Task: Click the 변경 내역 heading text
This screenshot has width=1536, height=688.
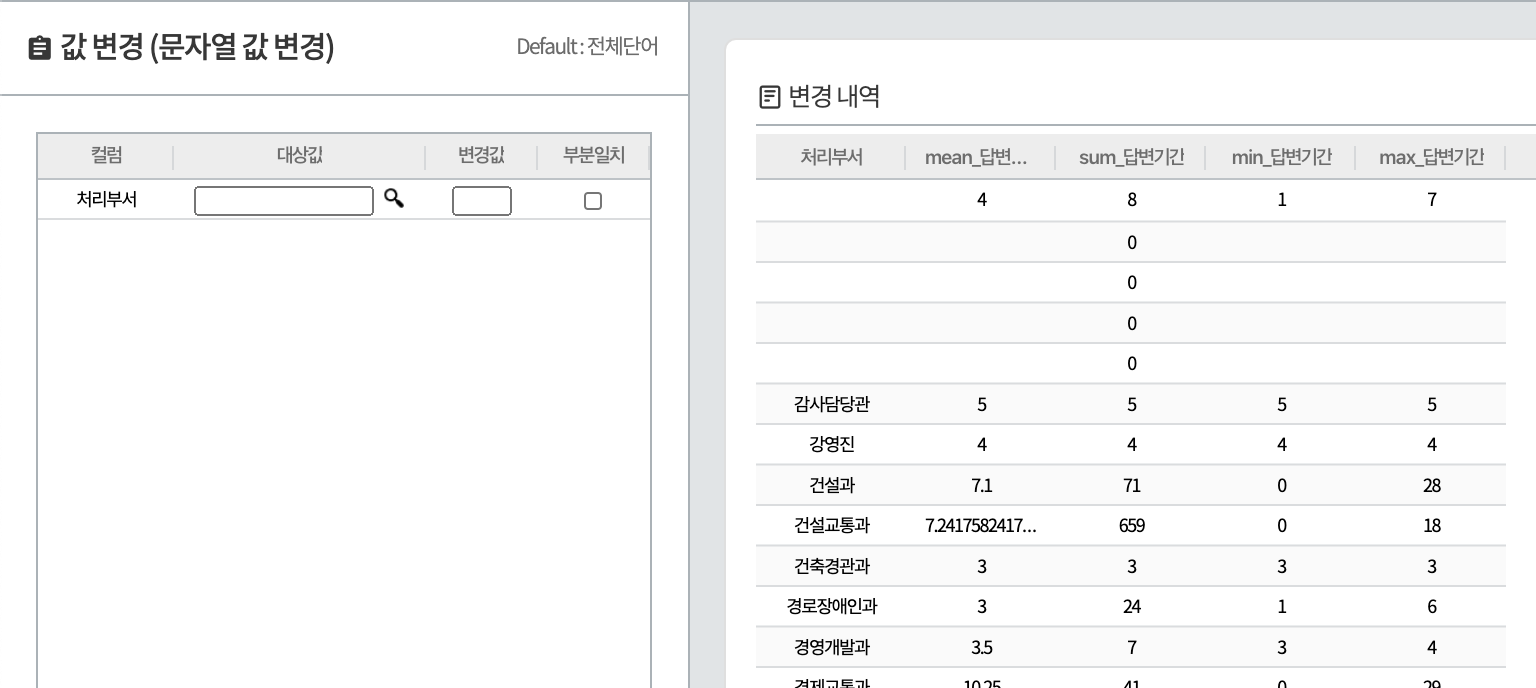Action: coord(834,97)
